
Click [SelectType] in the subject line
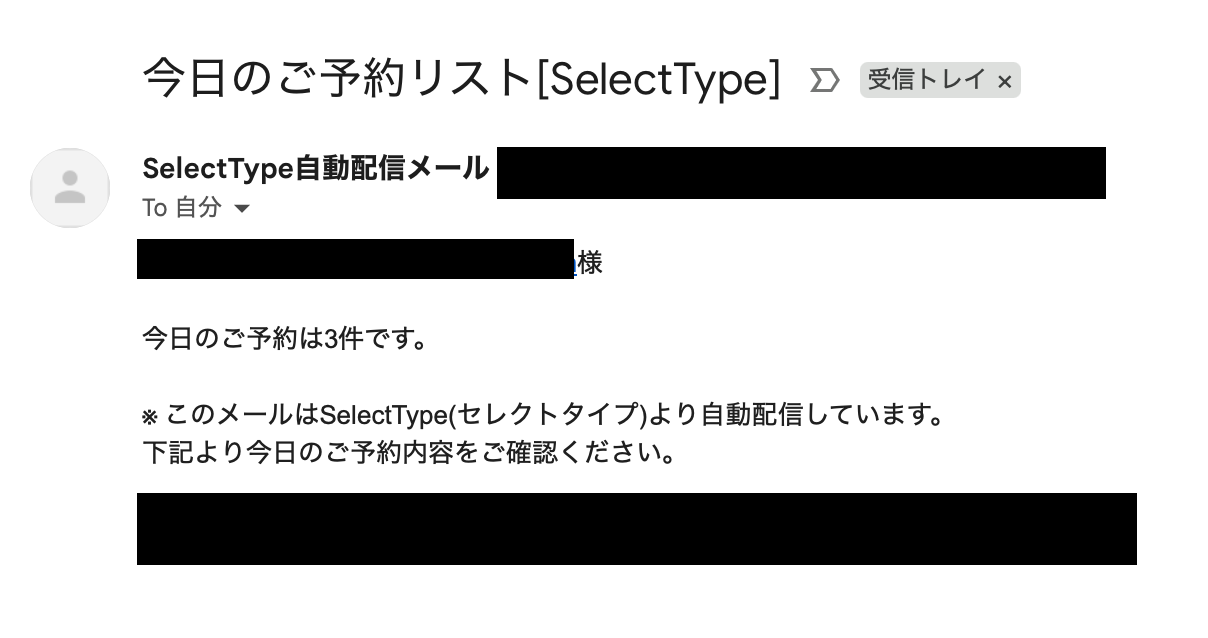[x=658, y=78]
